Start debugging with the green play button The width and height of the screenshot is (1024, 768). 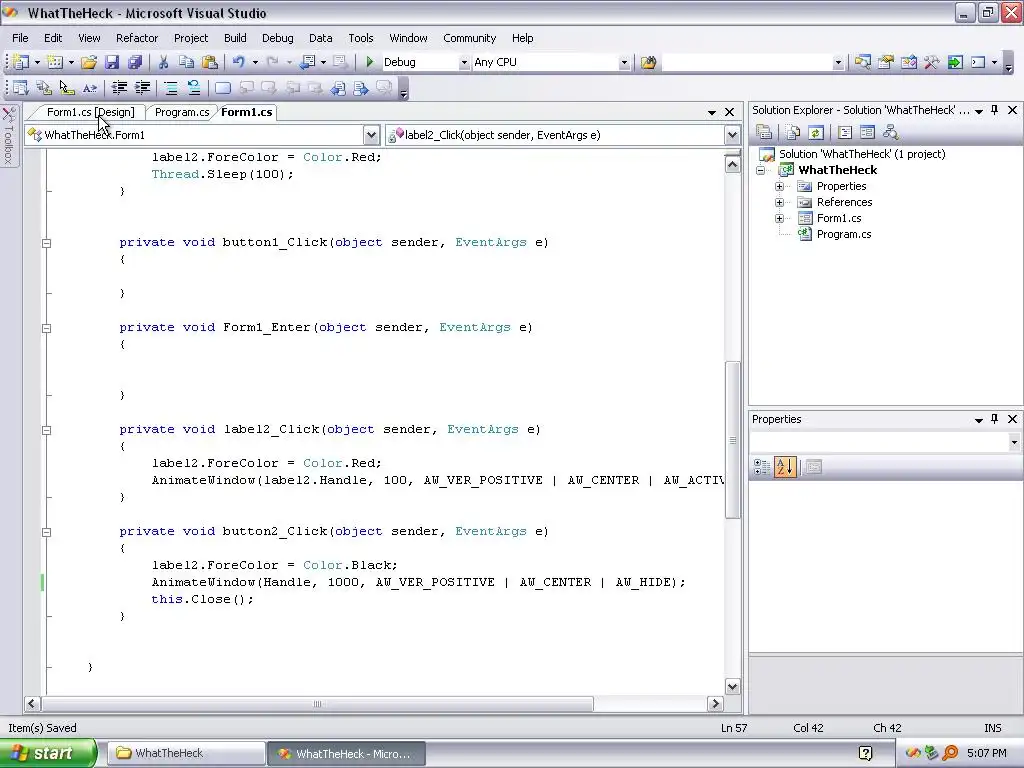[x=370, y=62]
